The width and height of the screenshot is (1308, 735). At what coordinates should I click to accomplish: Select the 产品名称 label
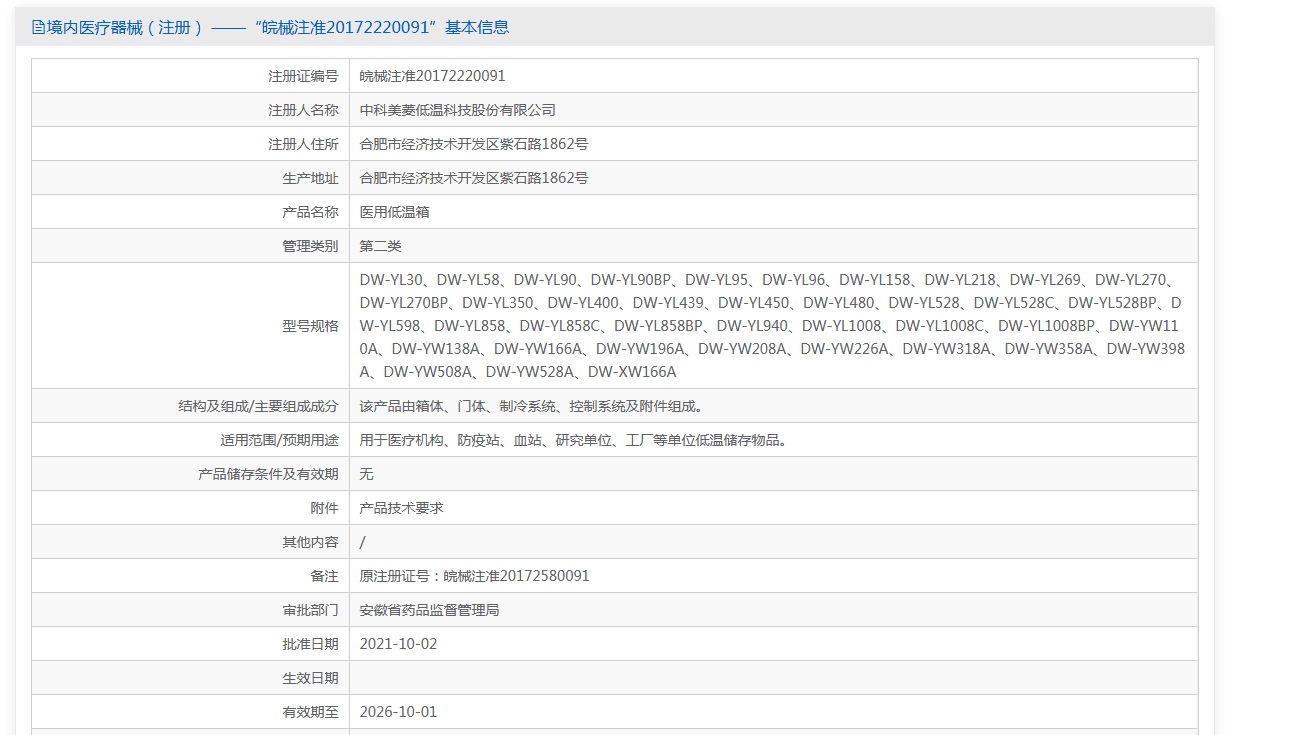(x=310, y=212)
